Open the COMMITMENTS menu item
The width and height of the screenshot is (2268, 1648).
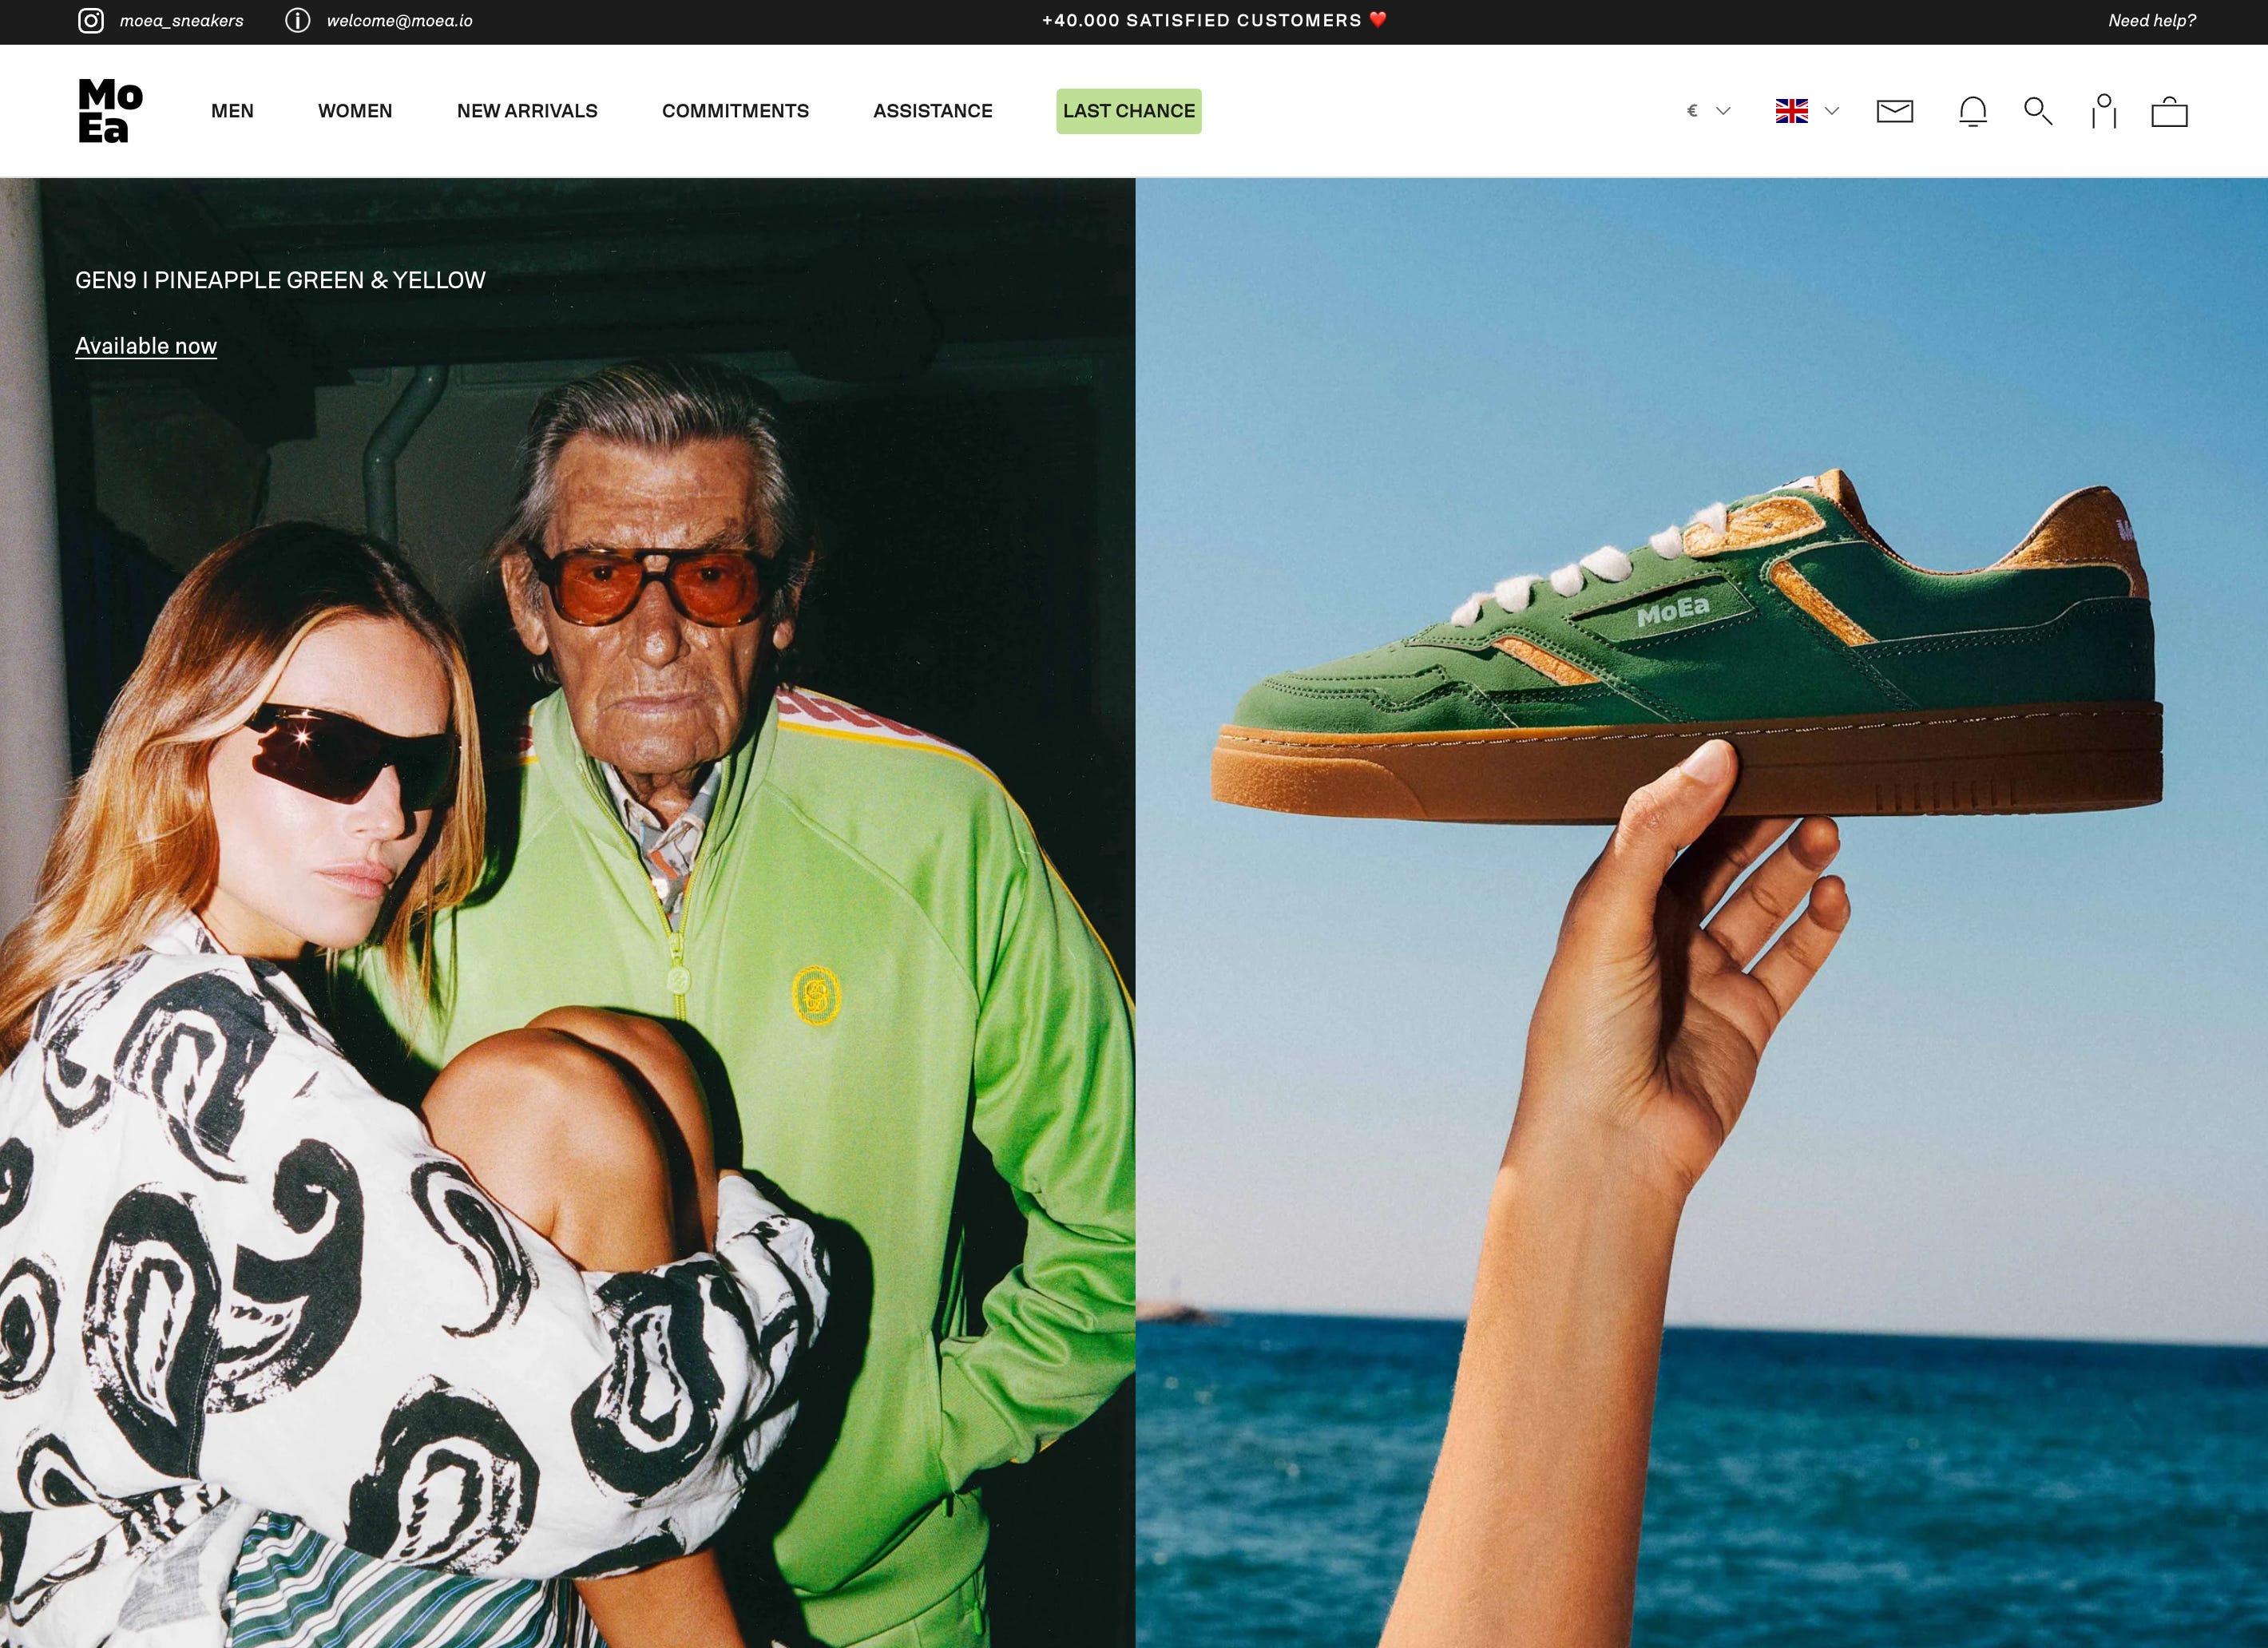735,111
